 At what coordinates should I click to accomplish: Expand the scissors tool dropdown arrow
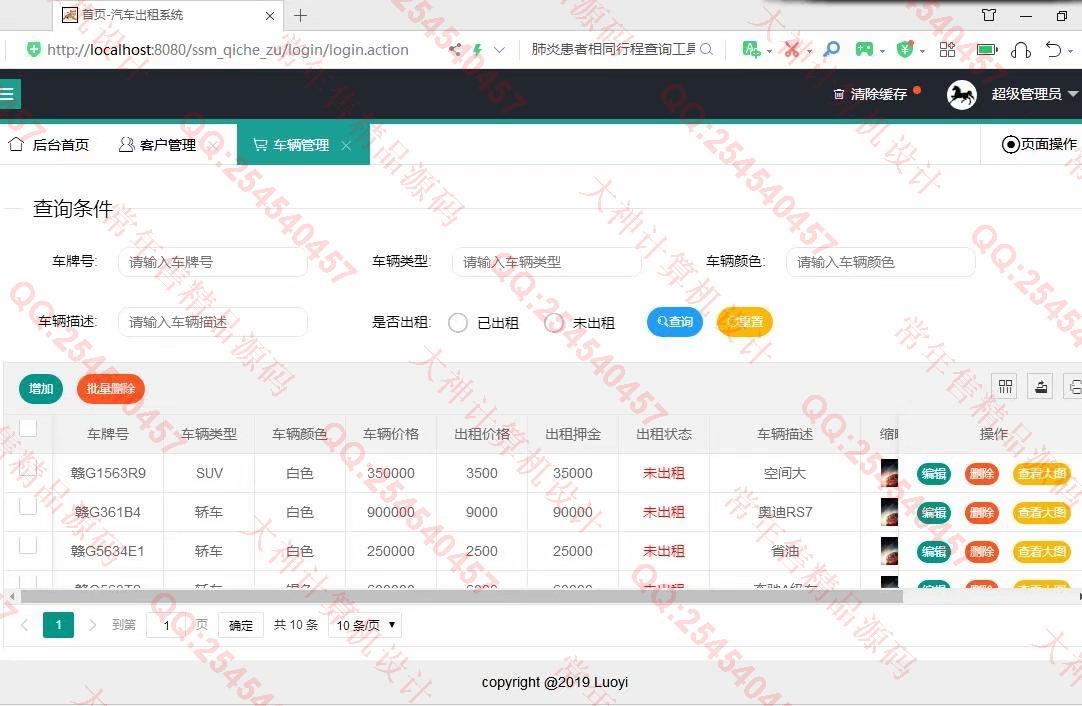pos(809,51)
